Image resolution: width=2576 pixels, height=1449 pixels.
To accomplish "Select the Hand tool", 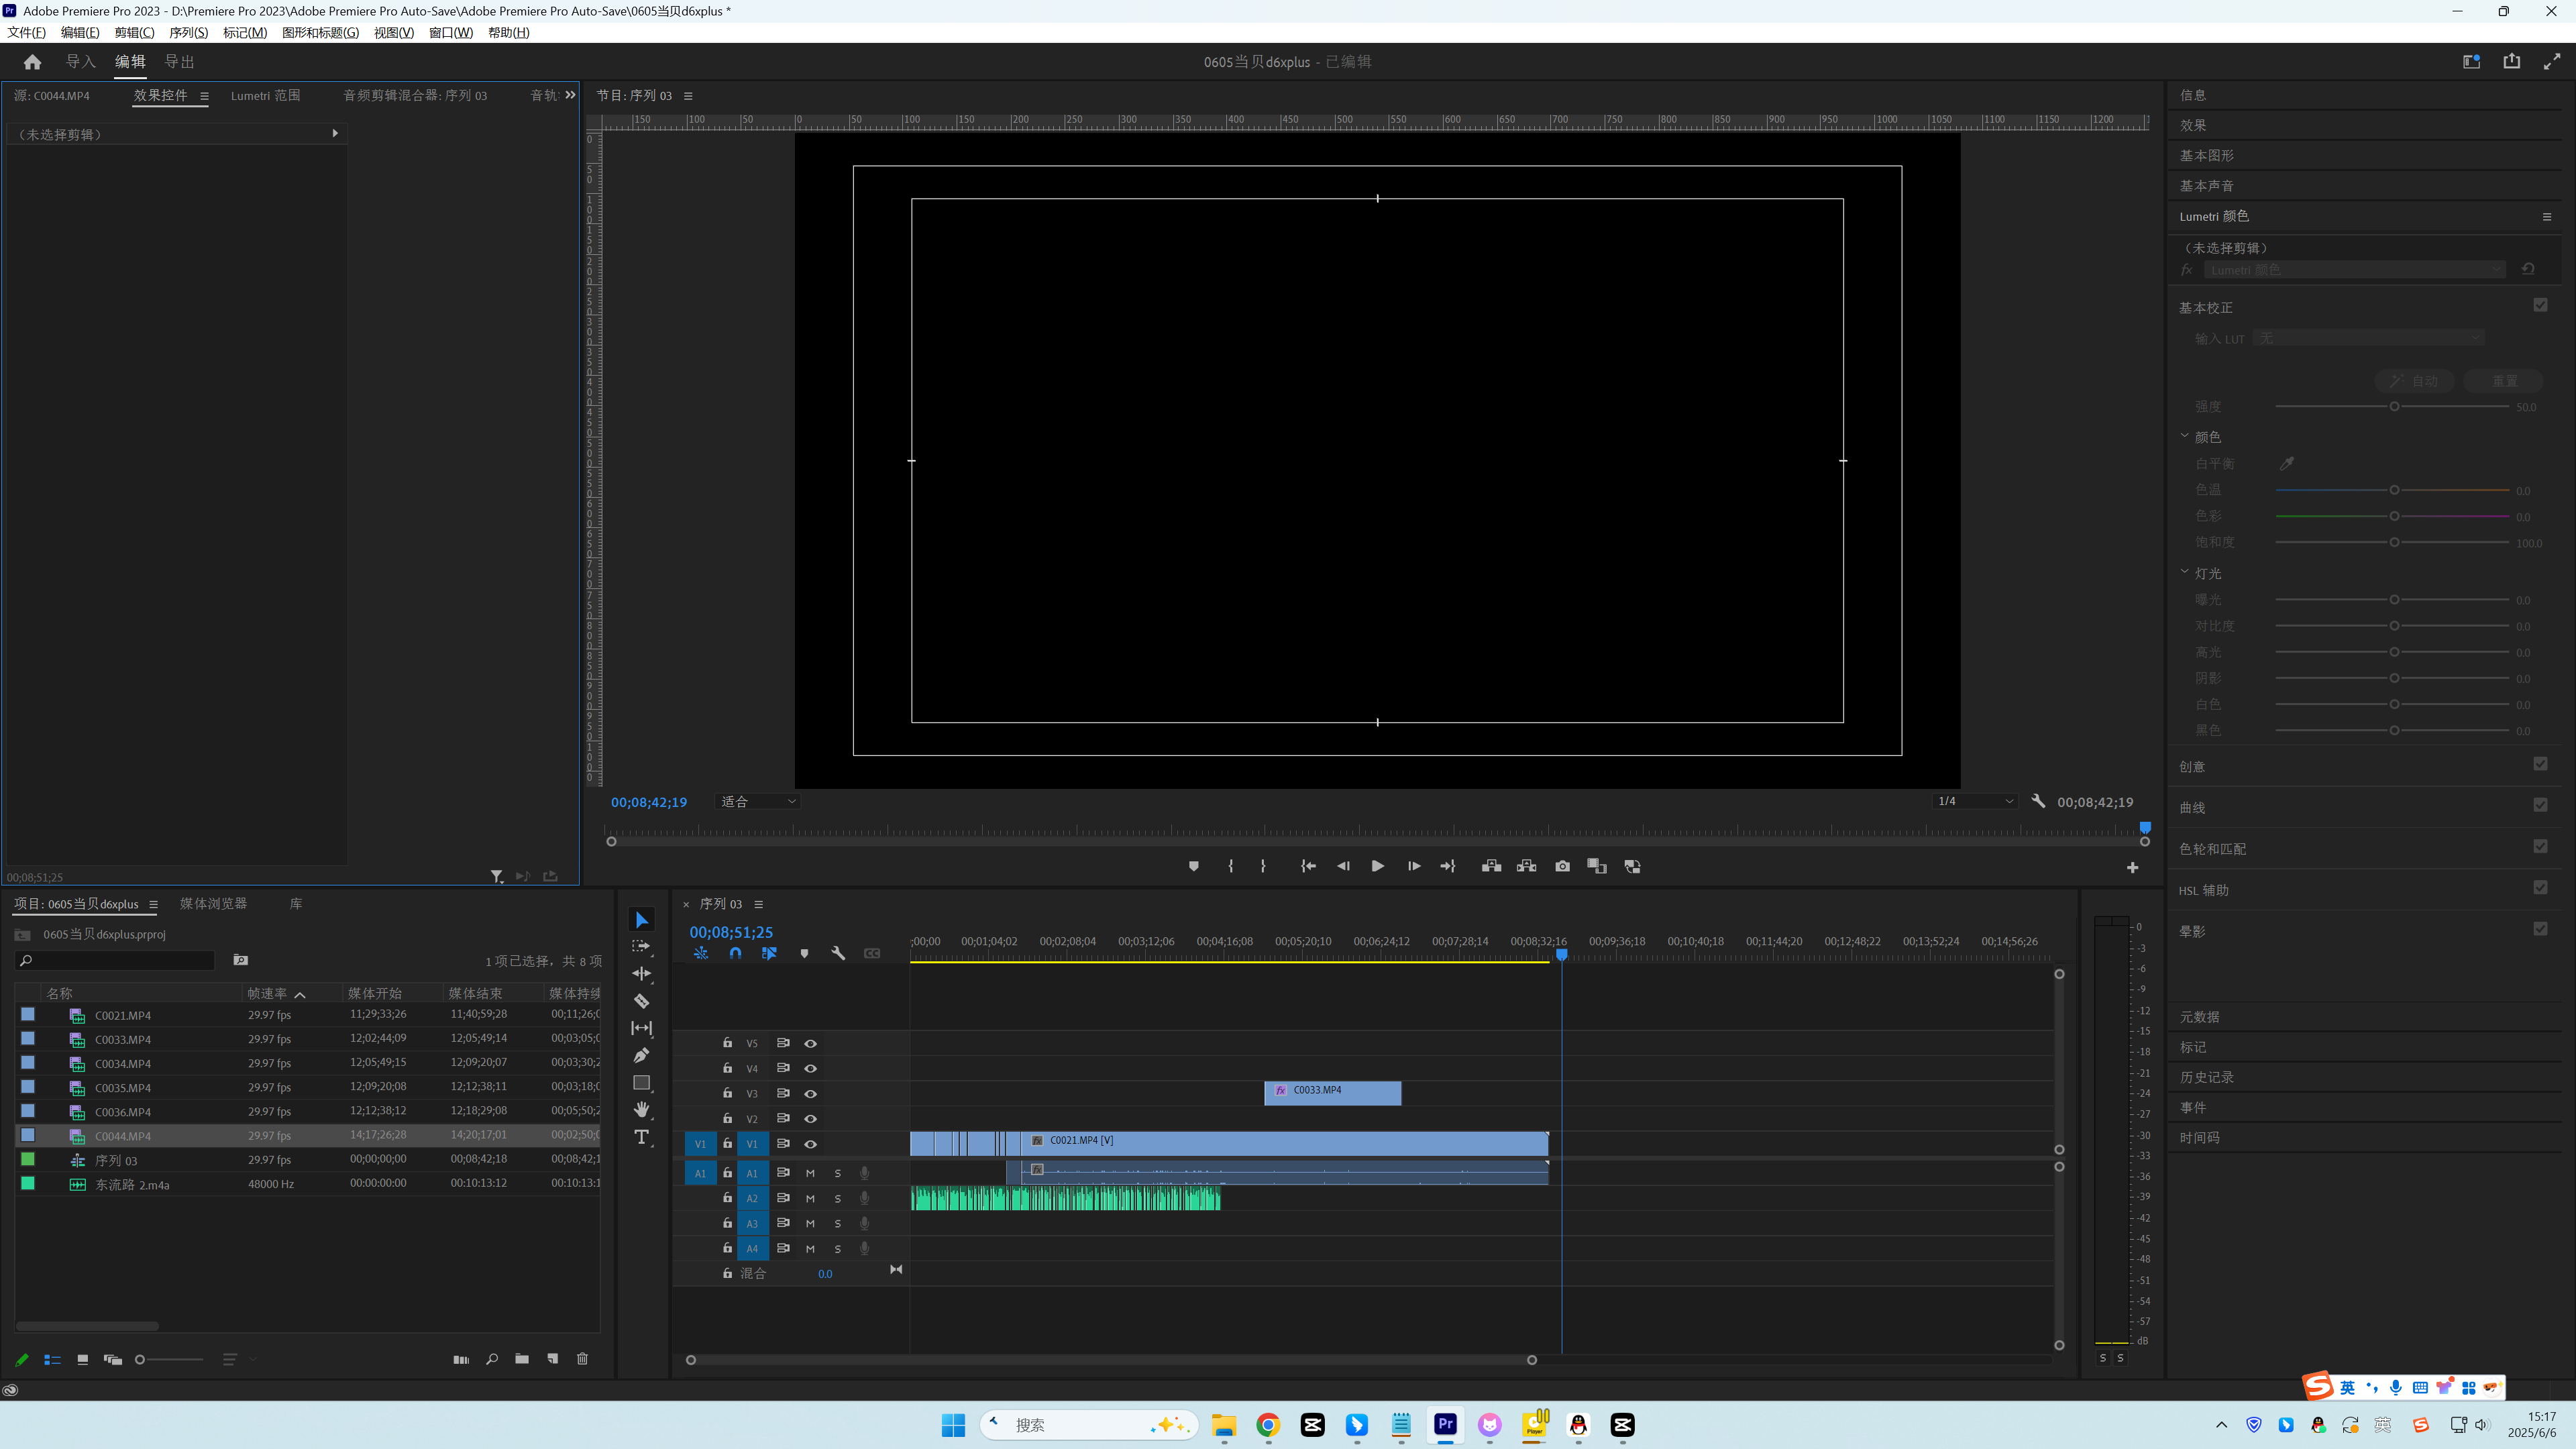I will click(x=642, y=1110).
